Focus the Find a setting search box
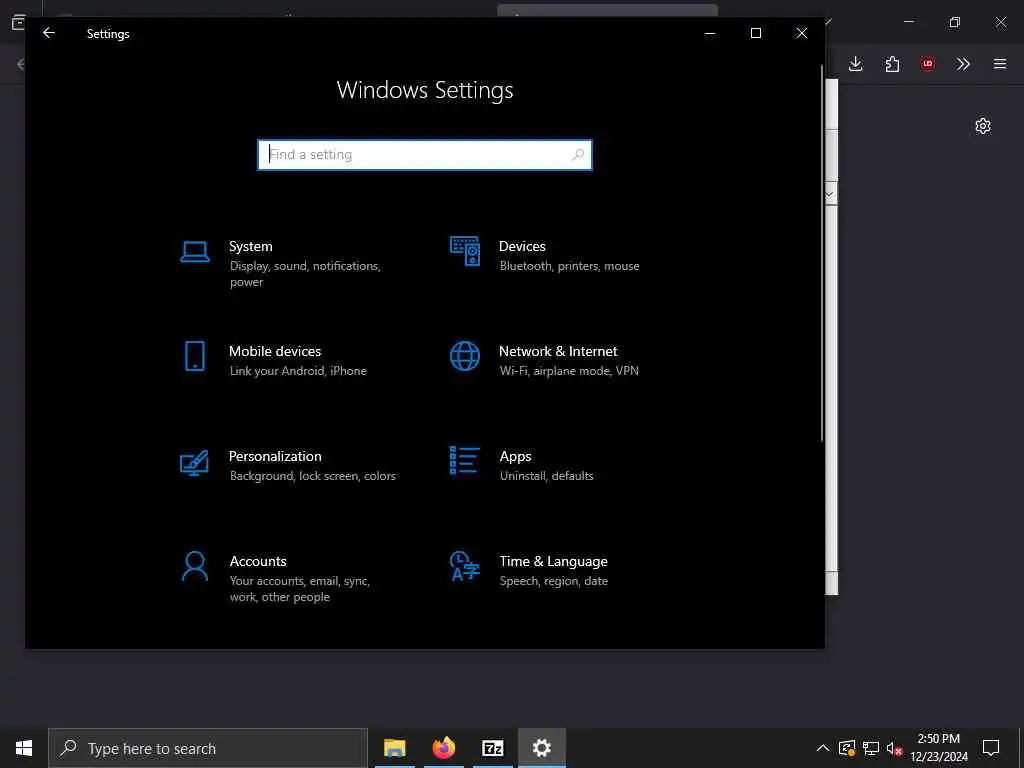The width and height of the screenshot is (1024, 768). click(425, 155)
